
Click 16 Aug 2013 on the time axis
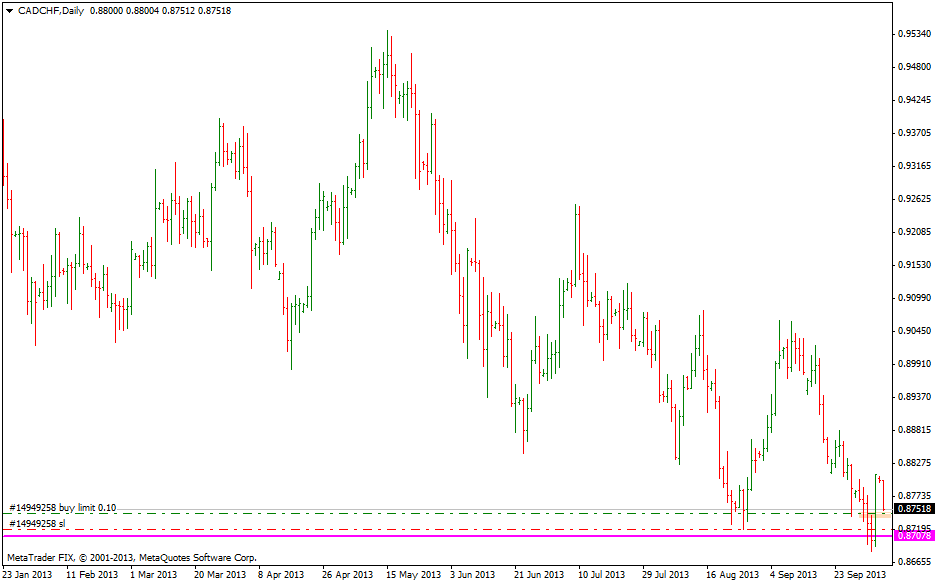click(x=732, y=575)
